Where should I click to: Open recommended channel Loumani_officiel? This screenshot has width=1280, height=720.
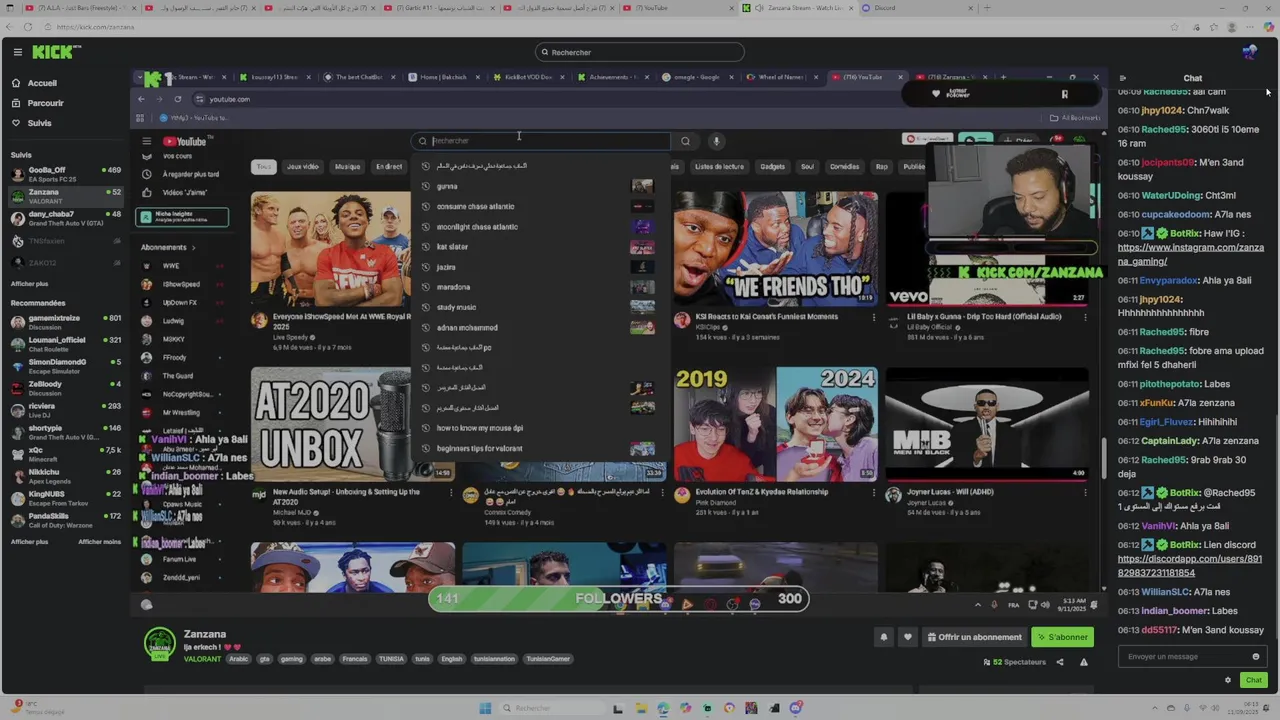[x=65, y=344]
